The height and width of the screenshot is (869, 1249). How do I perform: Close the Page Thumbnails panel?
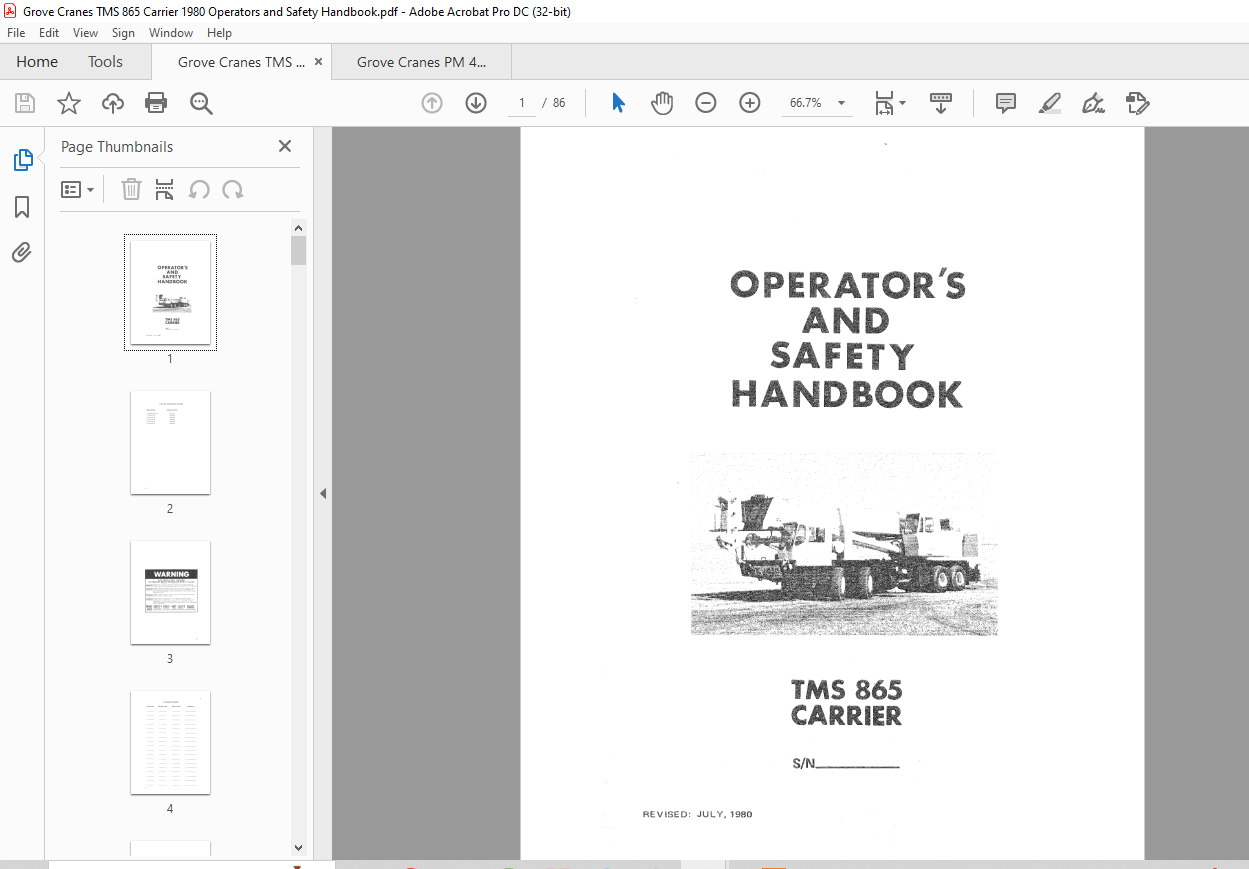coord(285,146)
